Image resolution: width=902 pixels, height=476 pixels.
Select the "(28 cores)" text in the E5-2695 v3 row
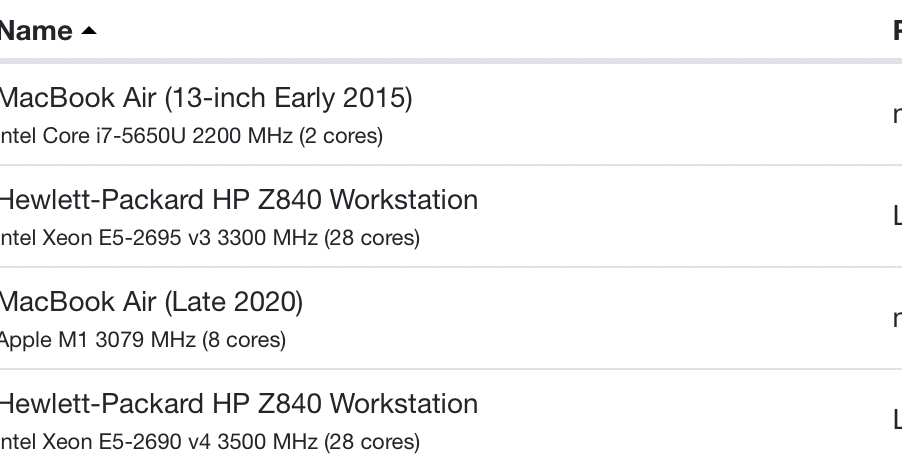(372, 238)
